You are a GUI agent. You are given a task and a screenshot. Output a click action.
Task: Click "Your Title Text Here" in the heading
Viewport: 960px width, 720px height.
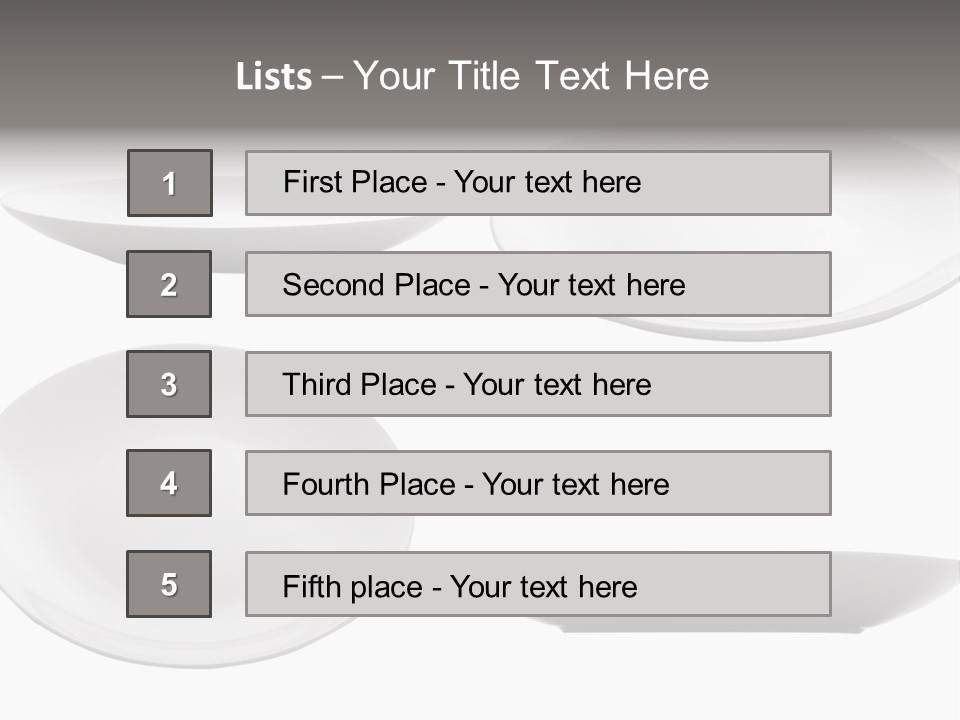pos(531,77)
